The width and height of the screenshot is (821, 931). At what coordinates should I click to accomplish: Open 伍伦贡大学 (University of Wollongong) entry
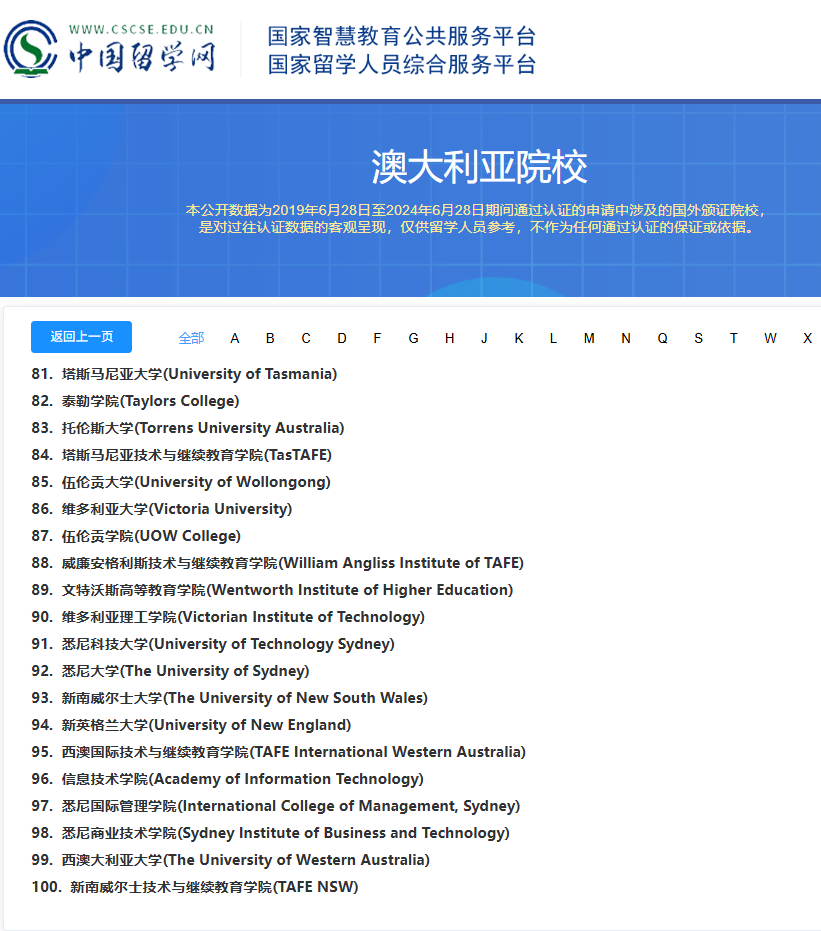[181, 482]
